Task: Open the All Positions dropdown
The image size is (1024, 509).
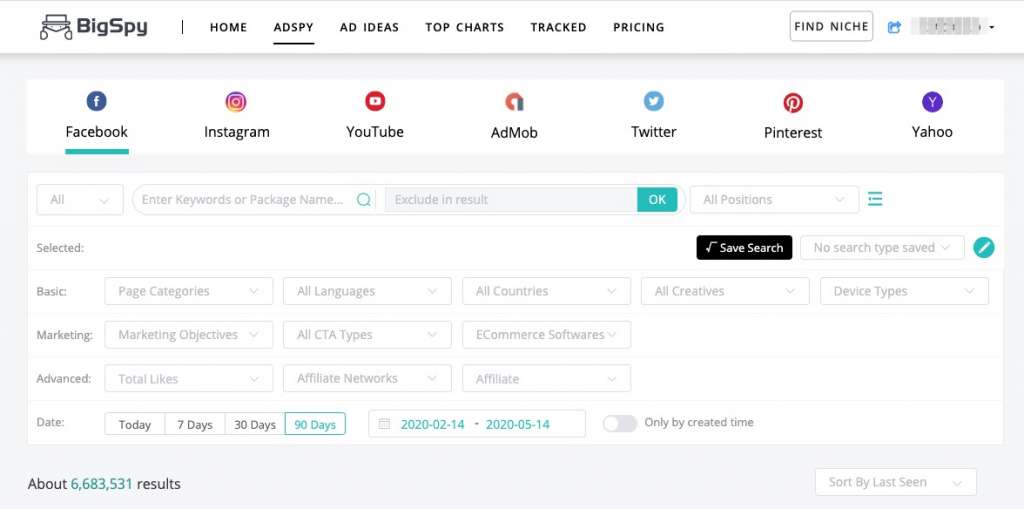Action: point(774,200)
